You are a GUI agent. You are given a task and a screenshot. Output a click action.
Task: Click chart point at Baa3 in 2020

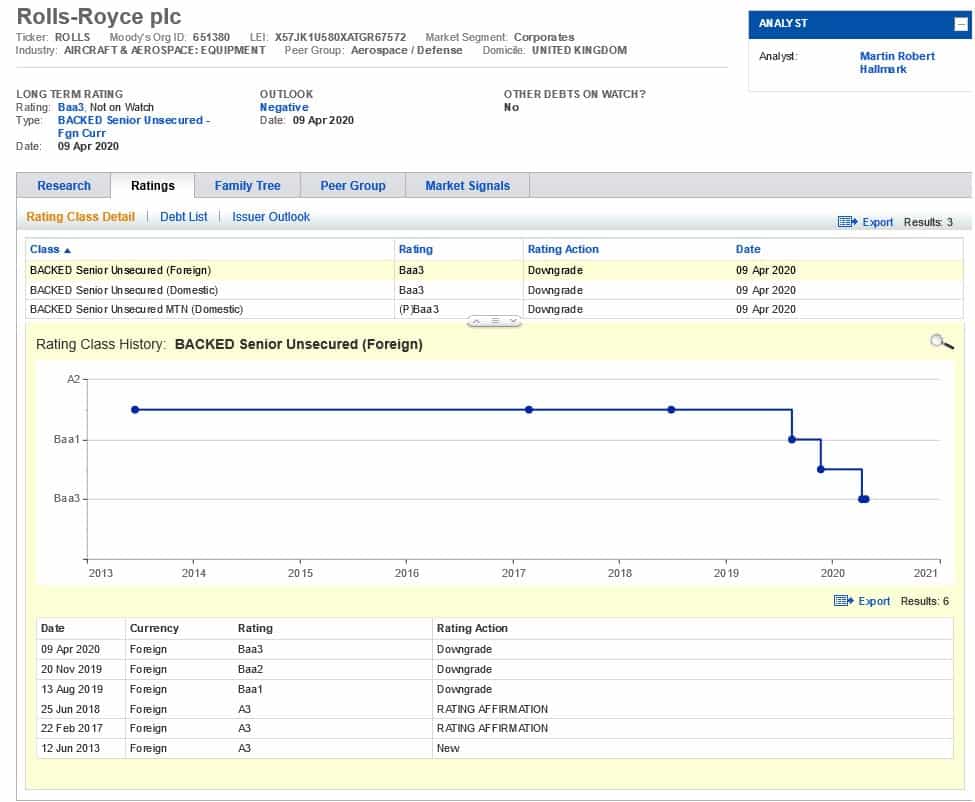coord(864,499)
